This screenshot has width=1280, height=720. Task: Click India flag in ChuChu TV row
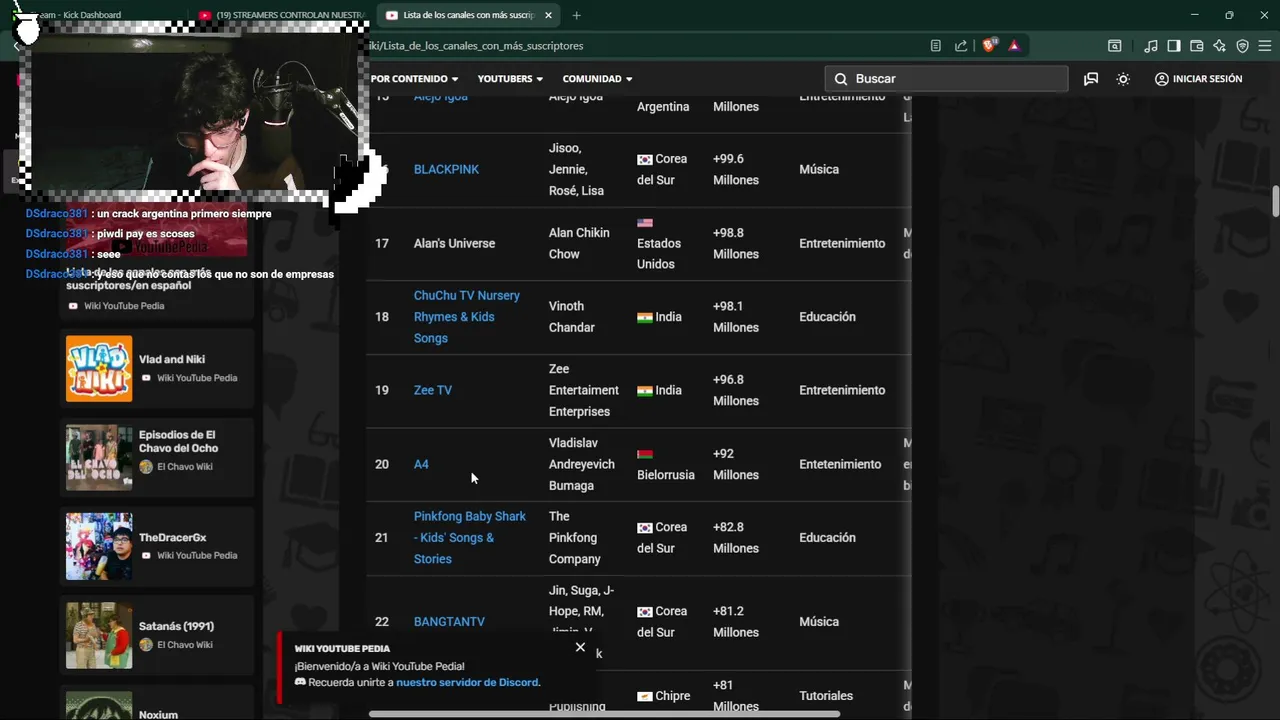pyautogui.click(x=645, y=318)
